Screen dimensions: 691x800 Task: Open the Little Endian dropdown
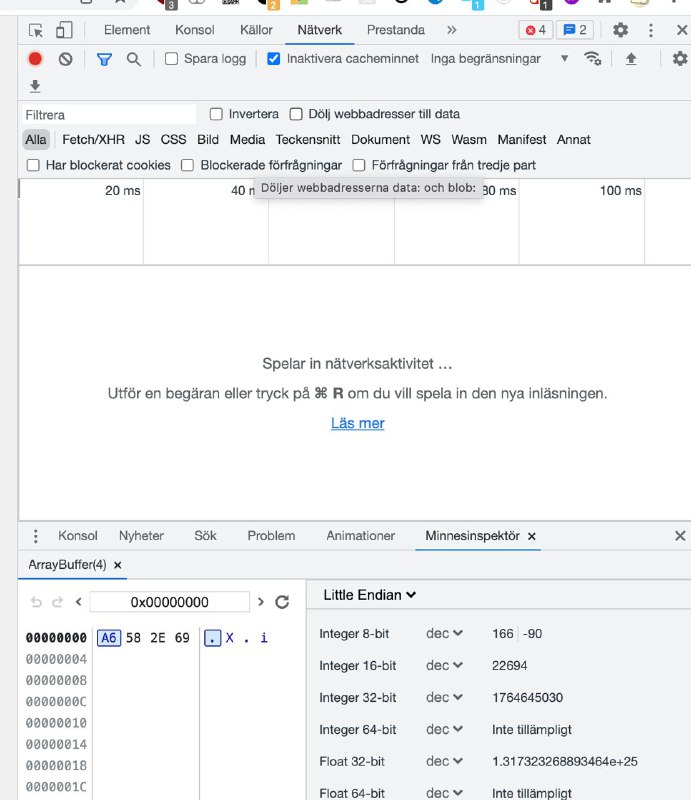click(369, 595)
